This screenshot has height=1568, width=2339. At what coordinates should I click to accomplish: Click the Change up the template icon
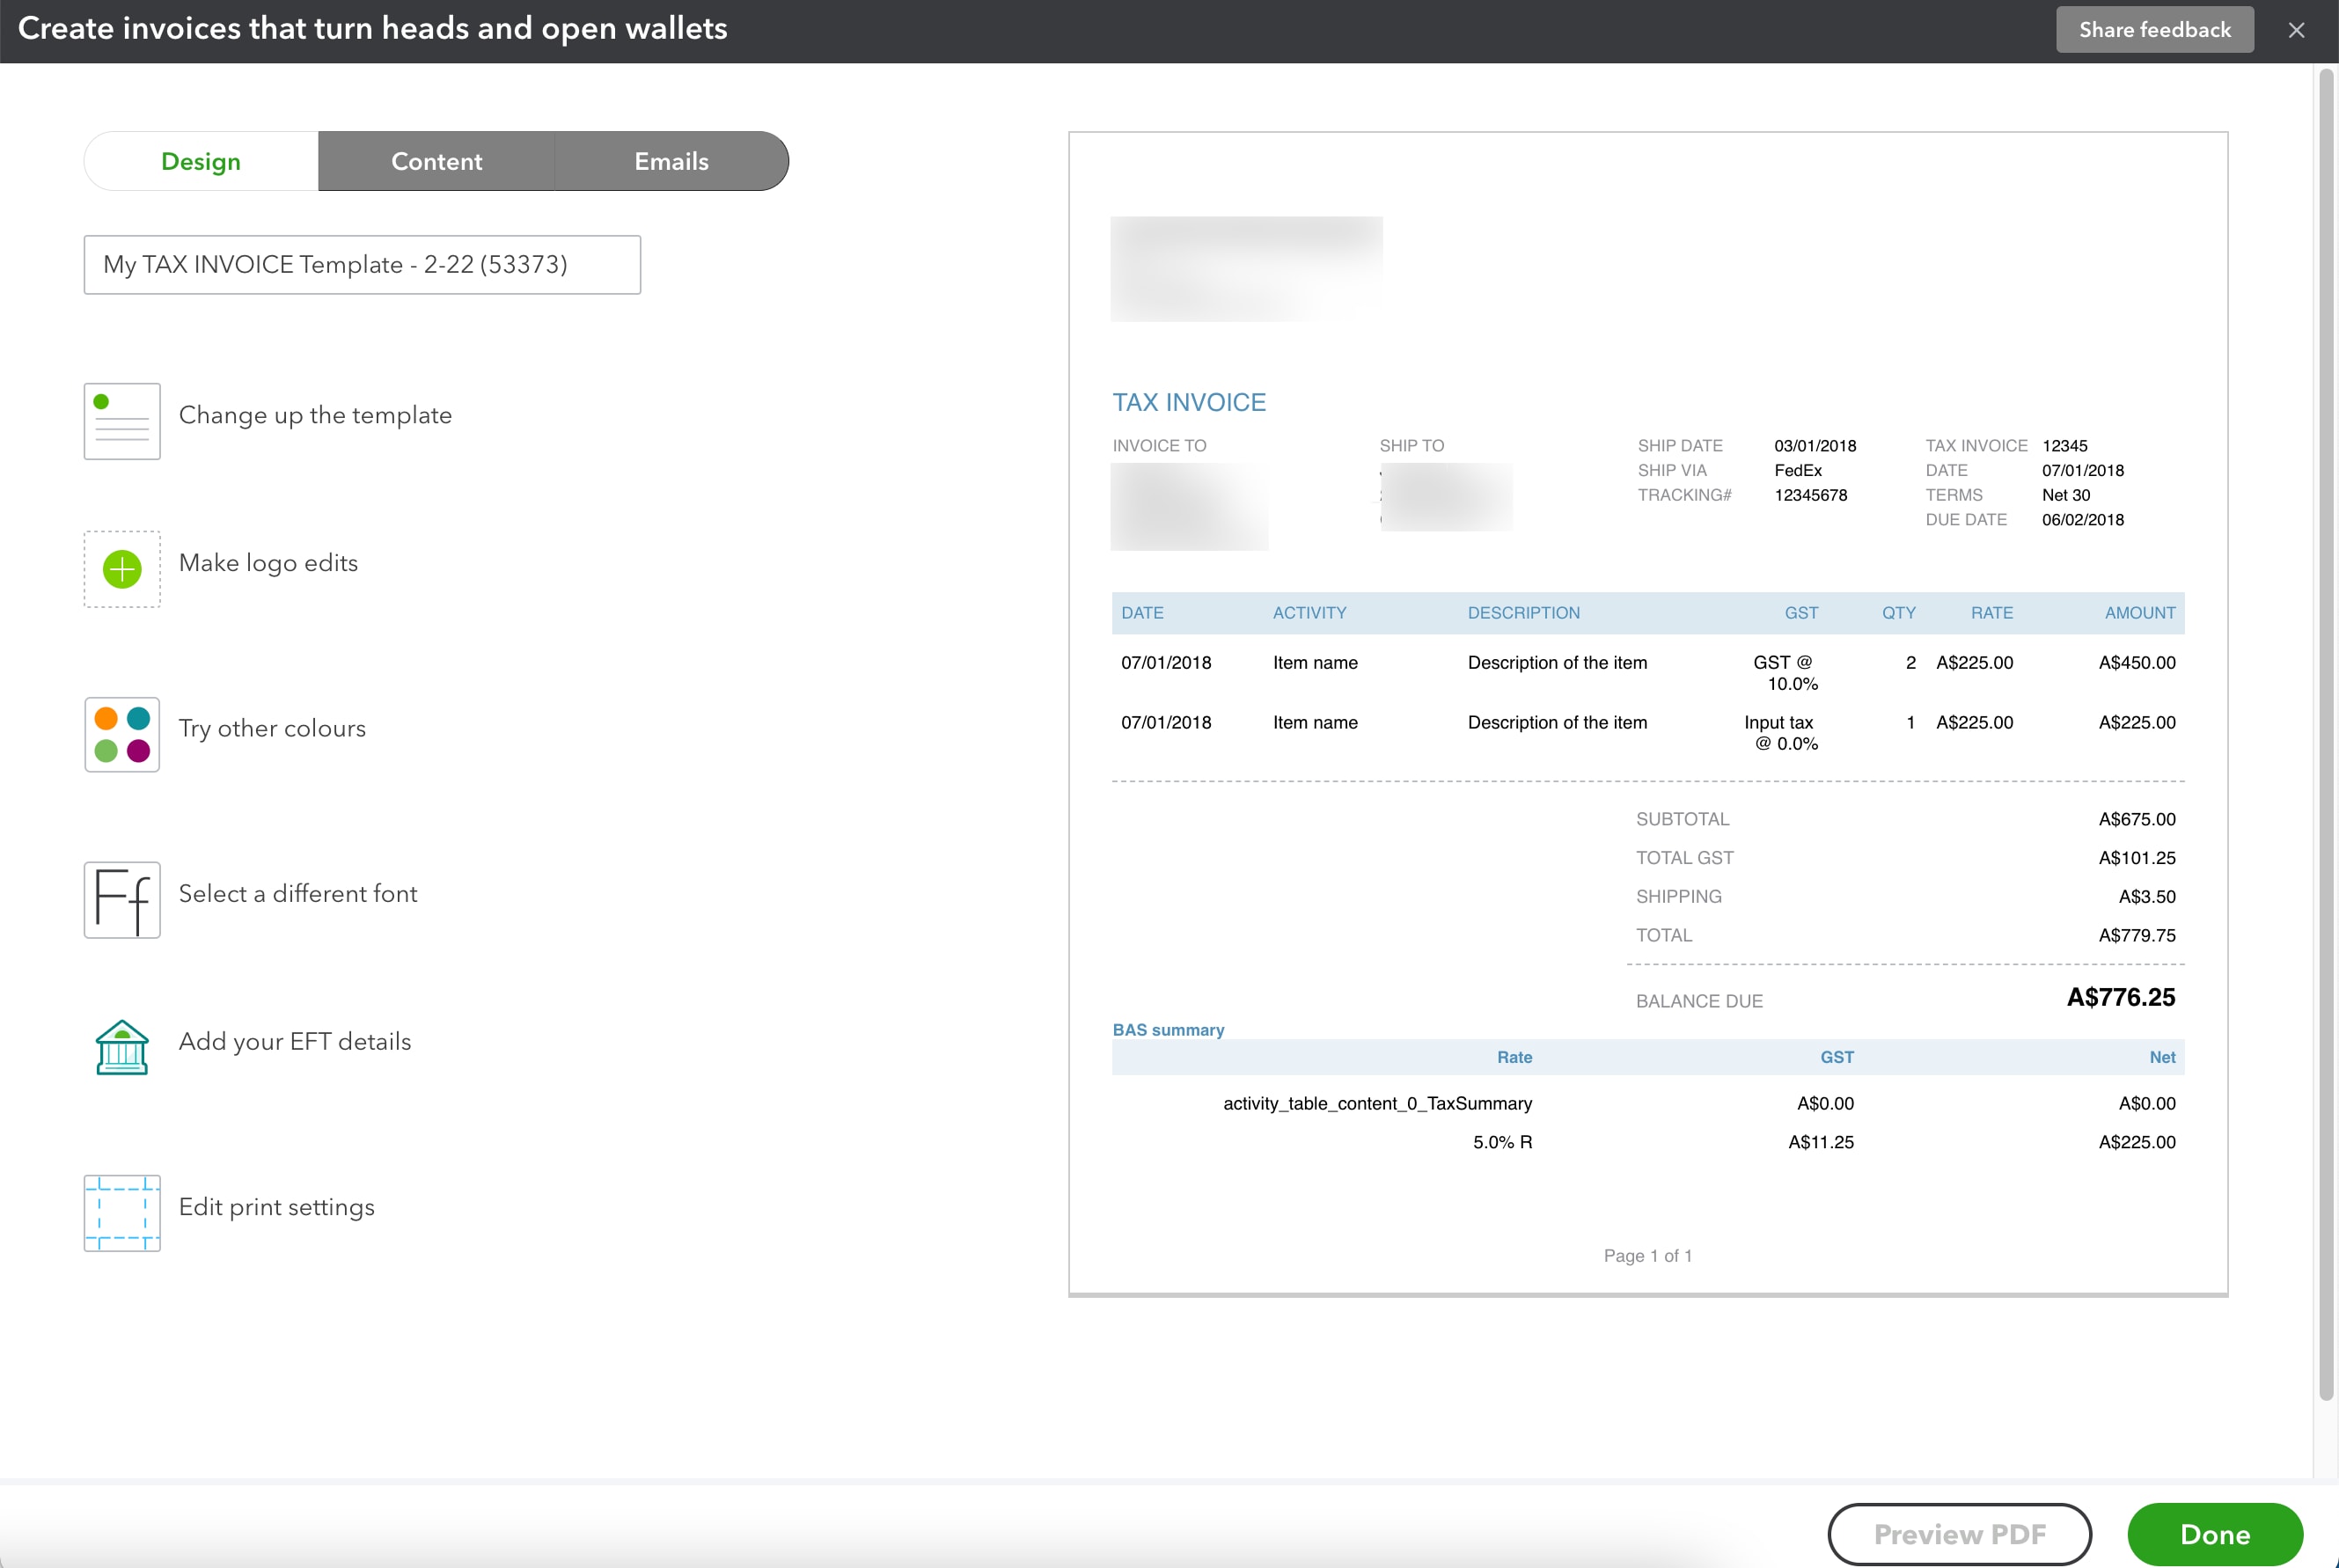(121, 421)
